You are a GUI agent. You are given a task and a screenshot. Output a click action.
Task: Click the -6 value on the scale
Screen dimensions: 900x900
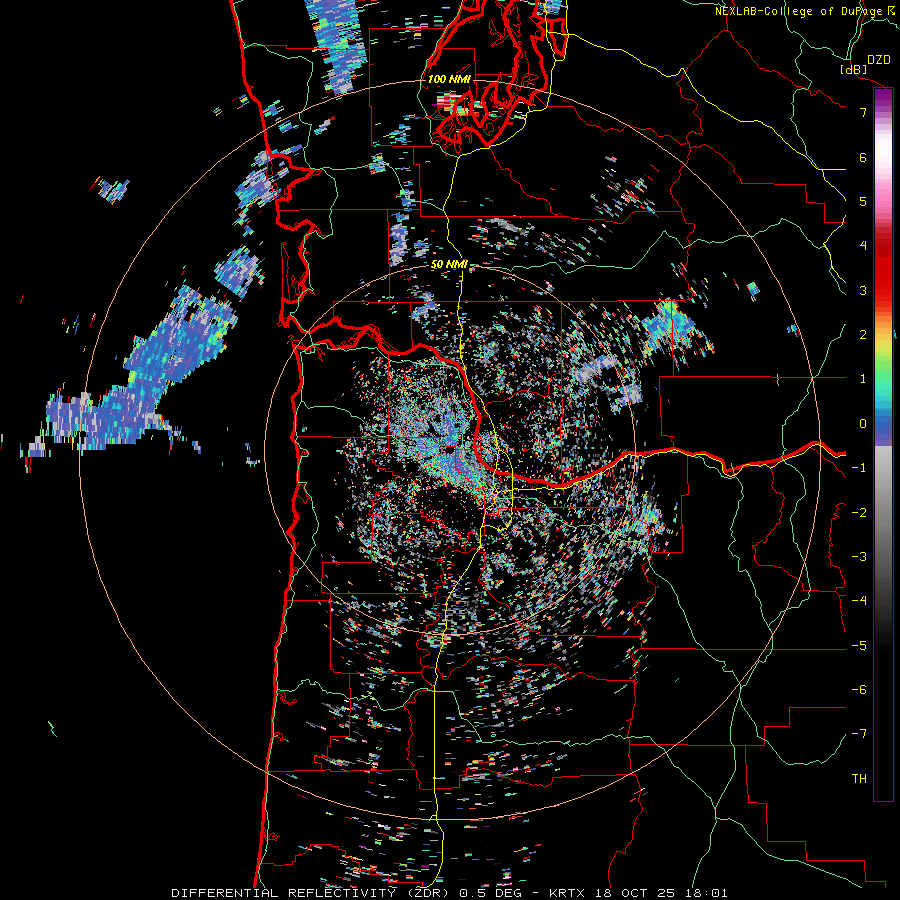point(859,690)
